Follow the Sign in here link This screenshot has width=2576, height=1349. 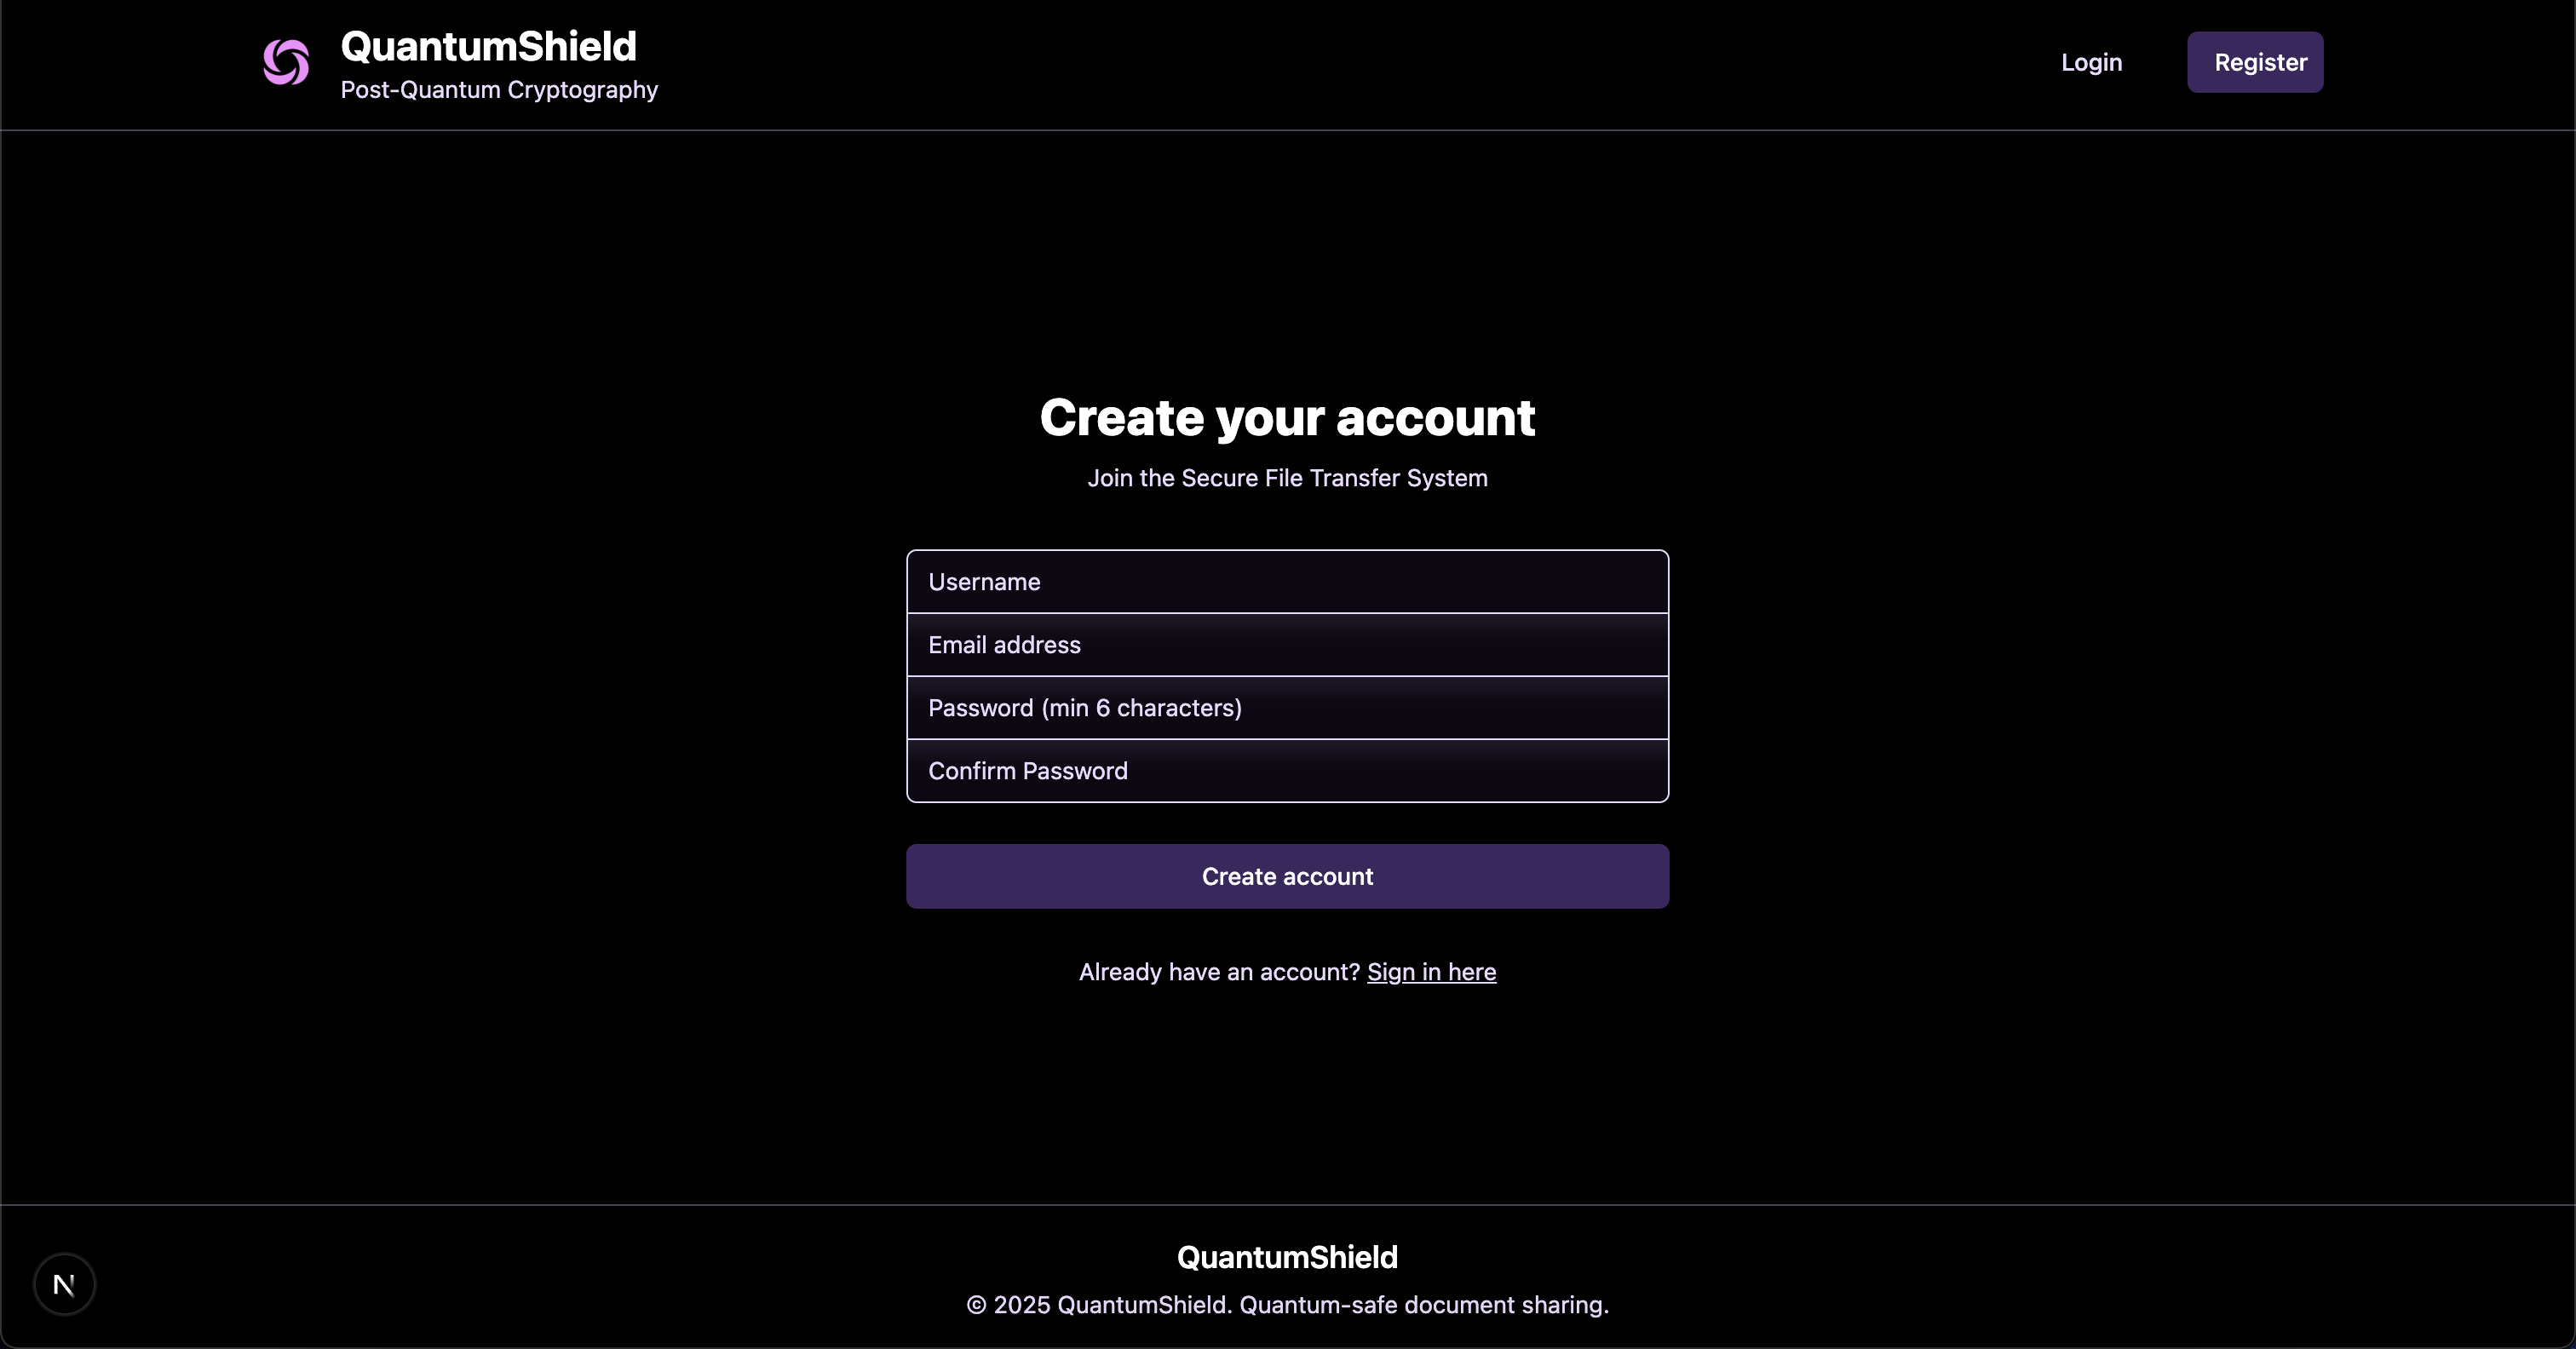pos(1431,972)
